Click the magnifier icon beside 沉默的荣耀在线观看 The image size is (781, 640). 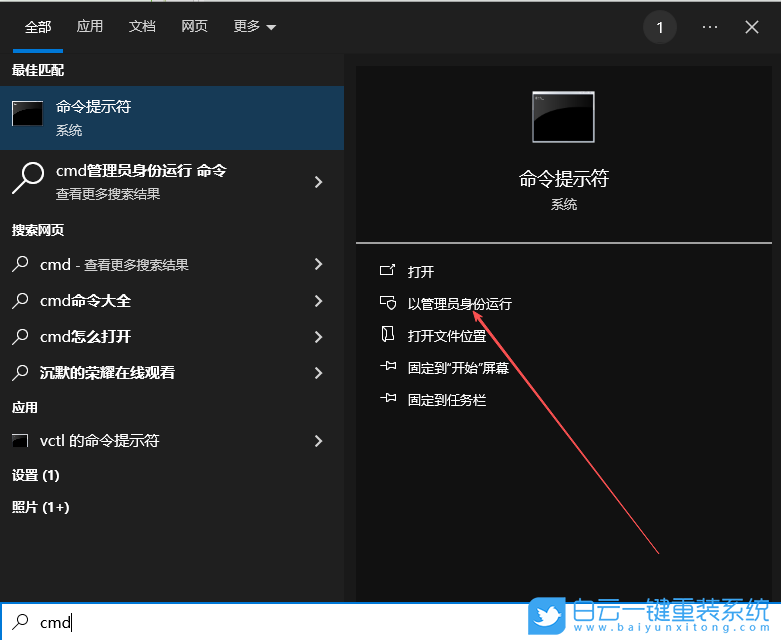20,373
